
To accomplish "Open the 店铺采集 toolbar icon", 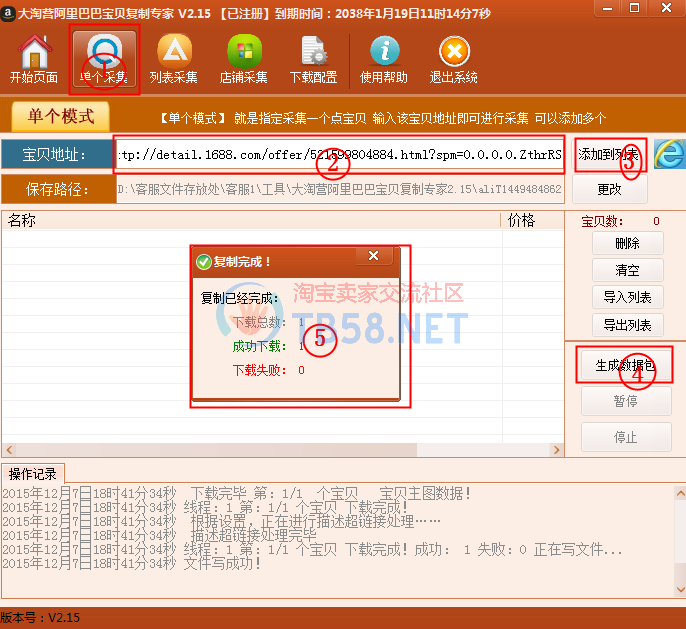I will 244,59.
